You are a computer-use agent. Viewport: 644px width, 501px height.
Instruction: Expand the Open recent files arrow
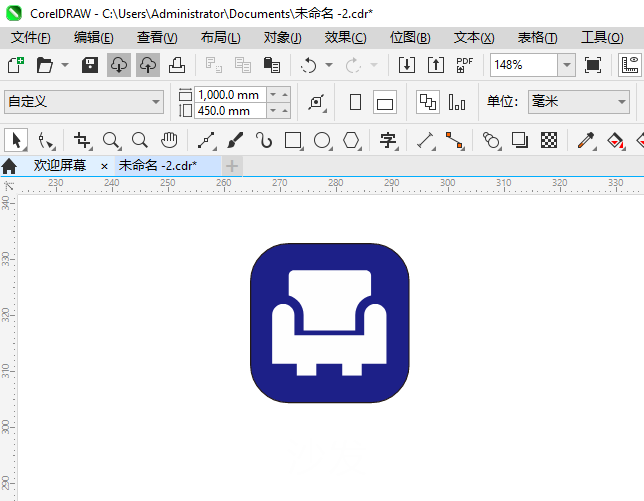coord(65,65)
